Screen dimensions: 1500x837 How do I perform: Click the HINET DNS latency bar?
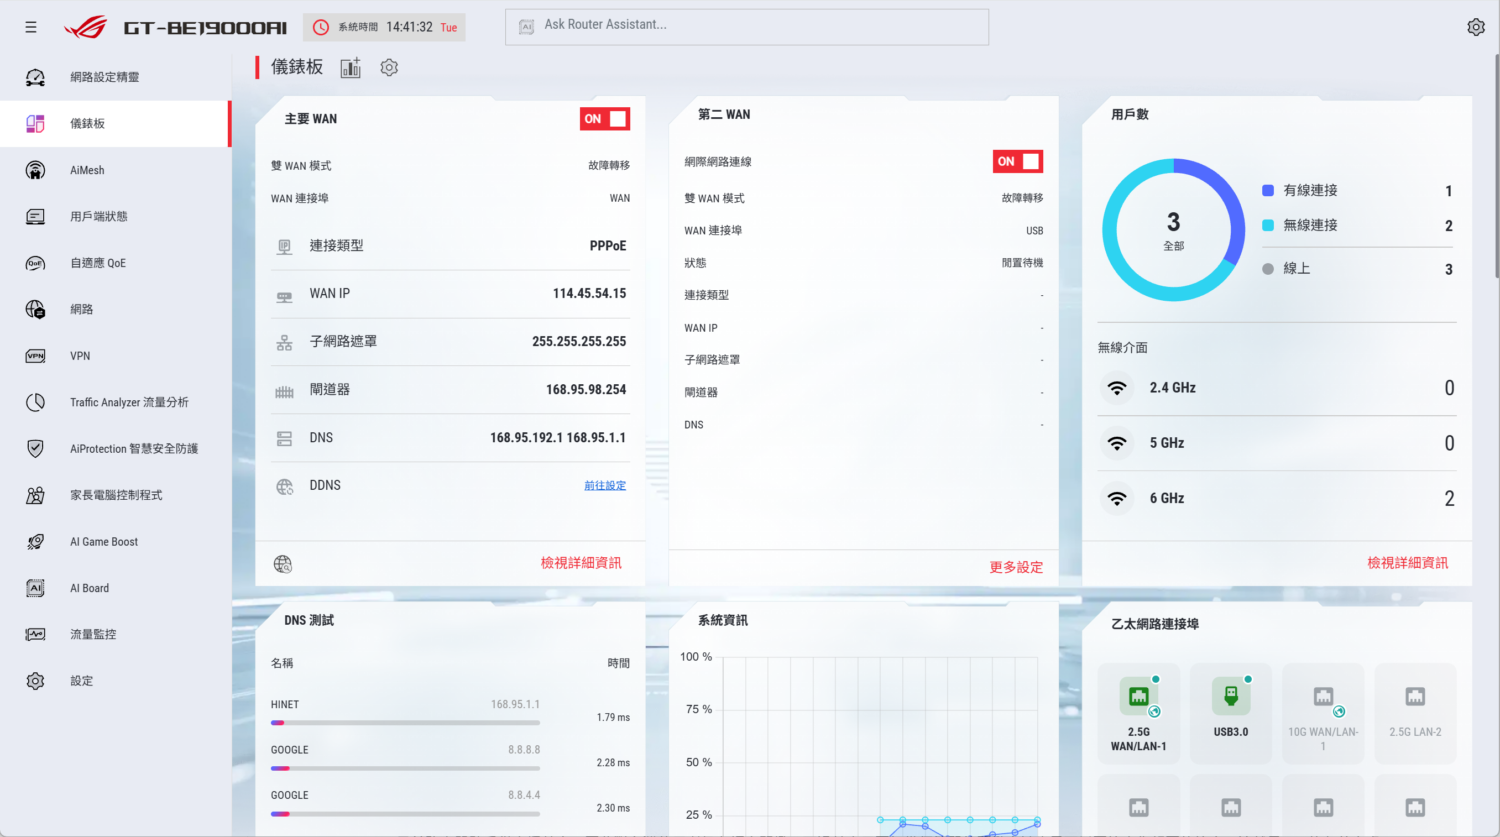(405, 722)
